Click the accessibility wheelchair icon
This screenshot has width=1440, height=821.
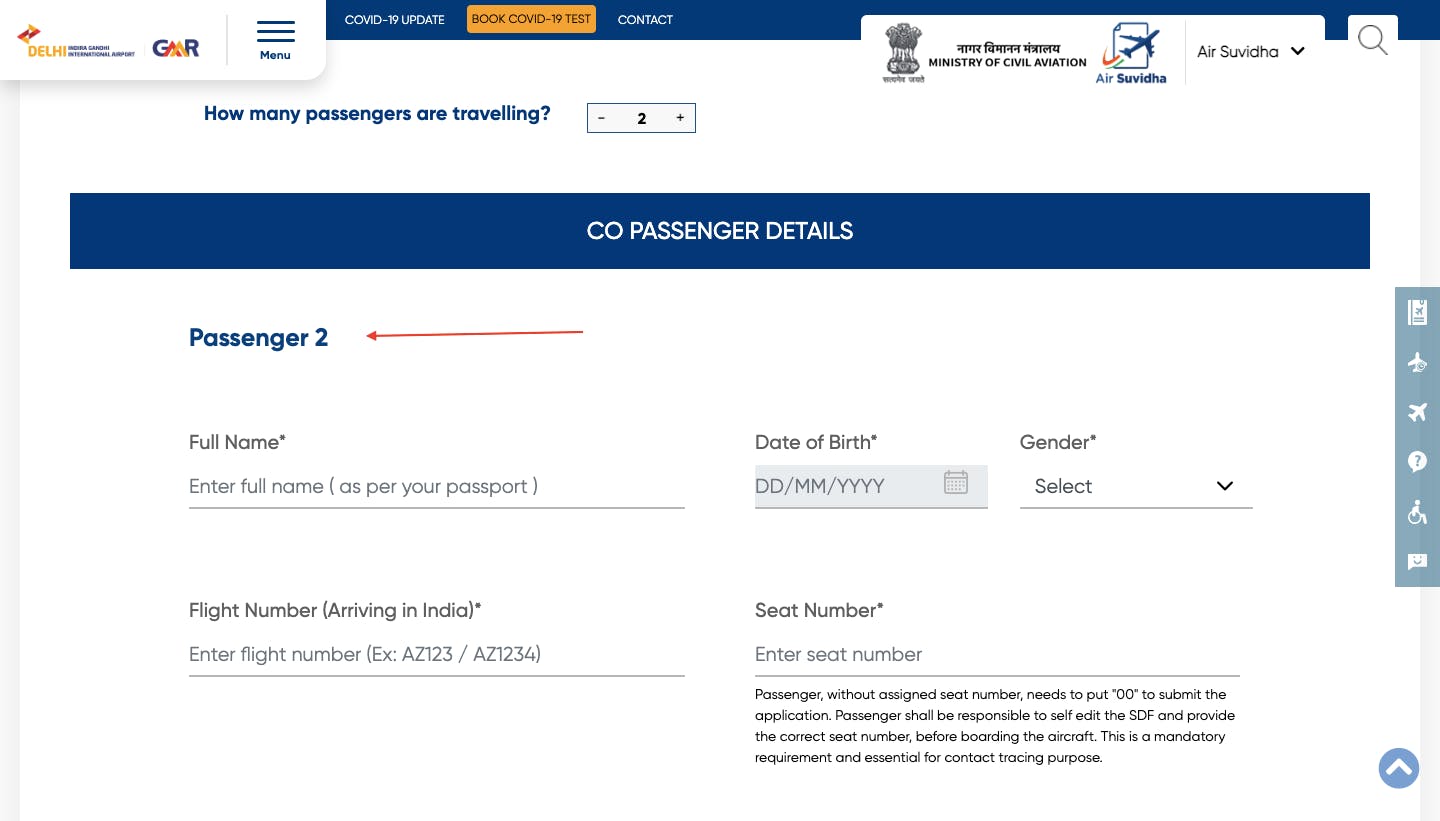coord(1417,512)
